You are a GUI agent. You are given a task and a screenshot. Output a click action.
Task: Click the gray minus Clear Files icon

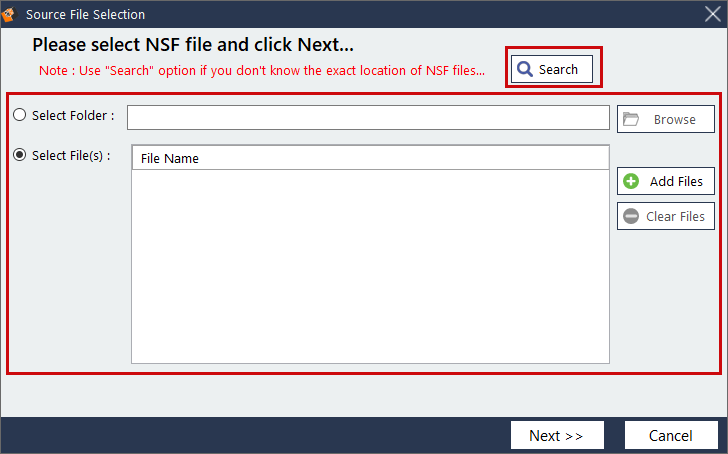click(631, 216)
